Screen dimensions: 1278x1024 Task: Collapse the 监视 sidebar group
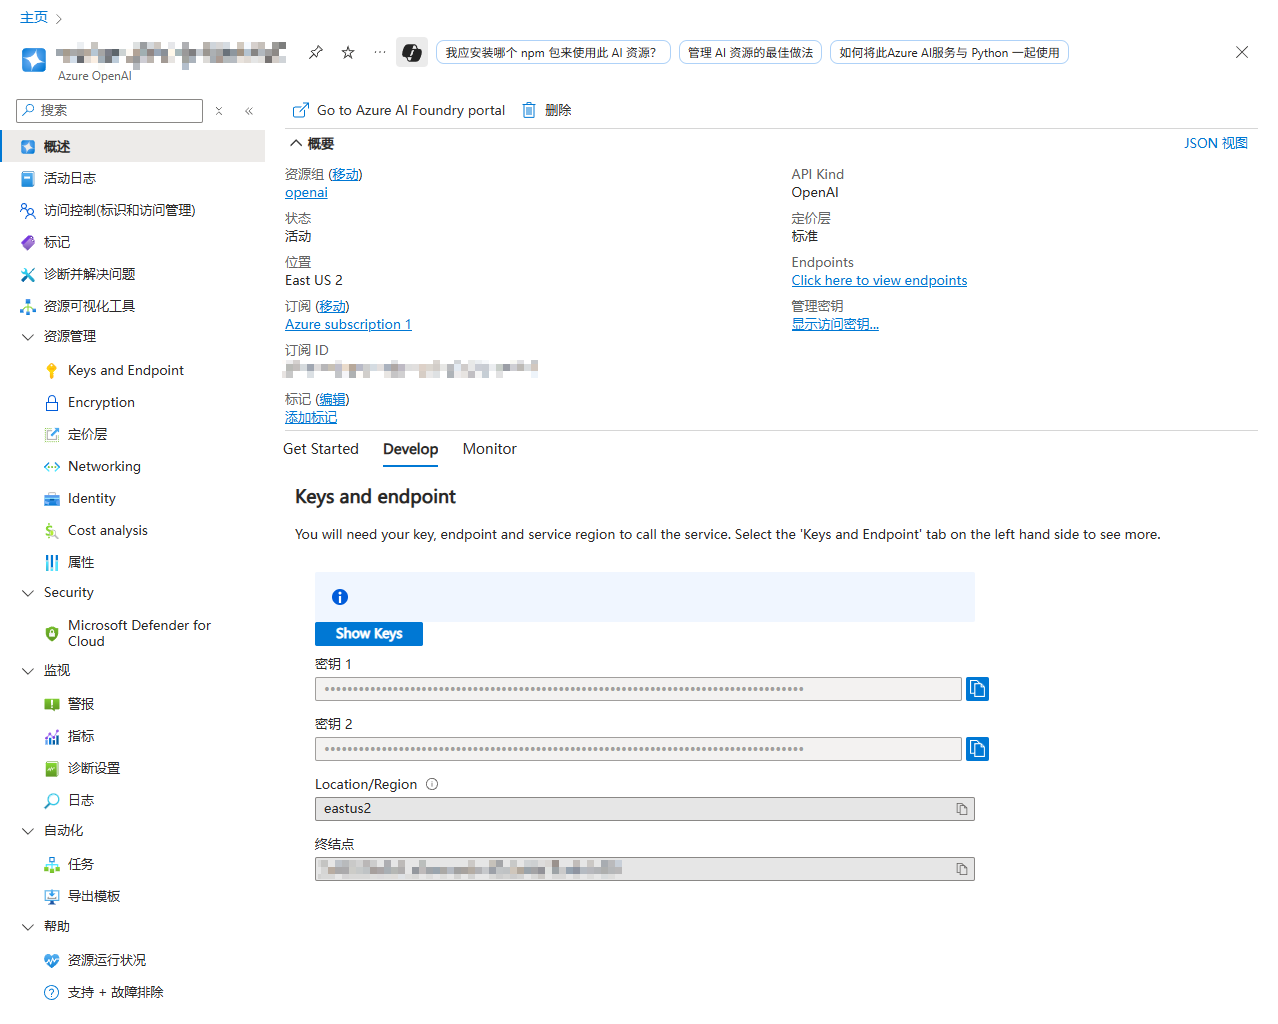27,670
